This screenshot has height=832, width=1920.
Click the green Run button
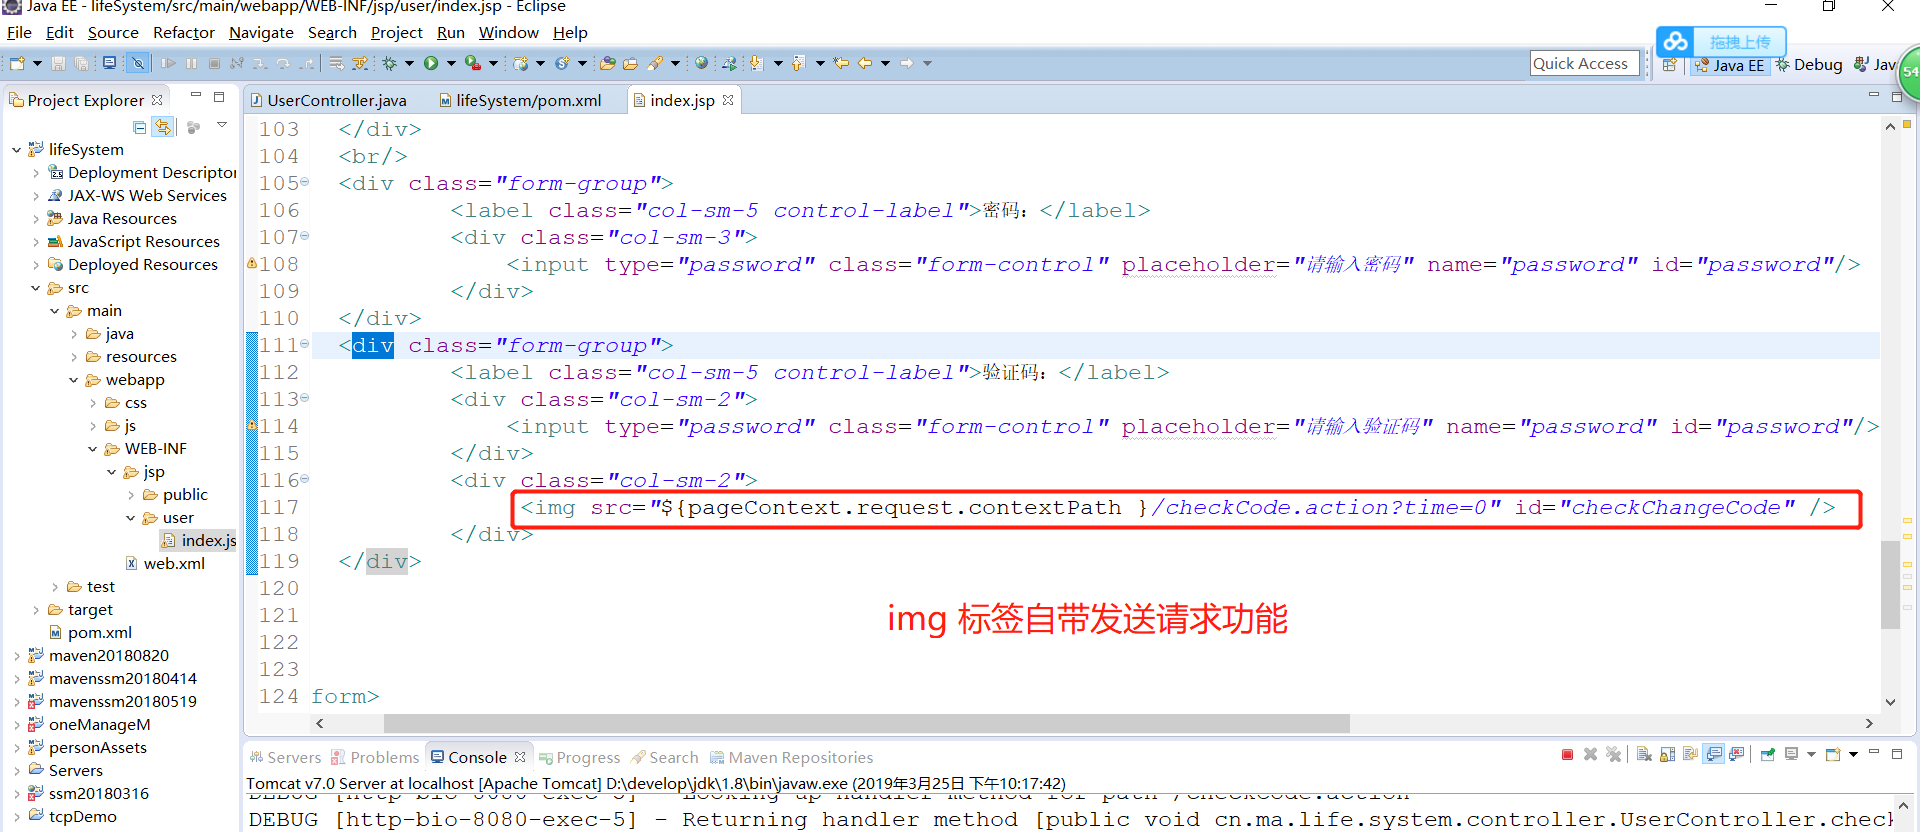[431, 63]
